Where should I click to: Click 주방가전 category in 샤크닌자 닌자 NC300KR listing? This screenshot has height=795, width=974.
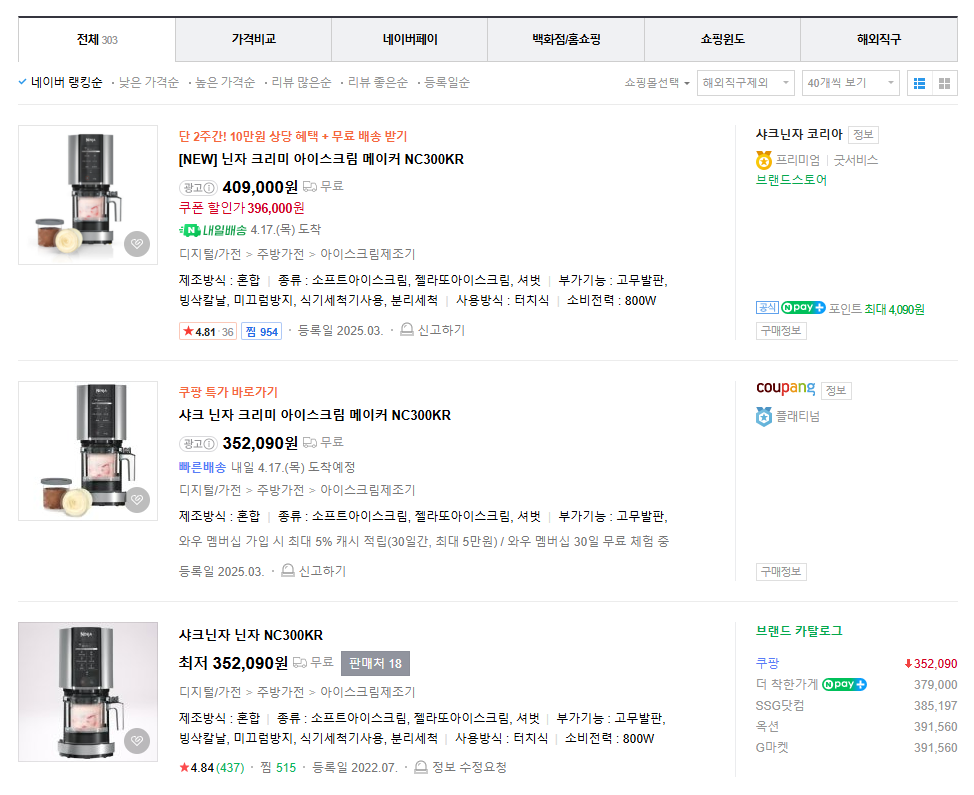click(281, 692)
